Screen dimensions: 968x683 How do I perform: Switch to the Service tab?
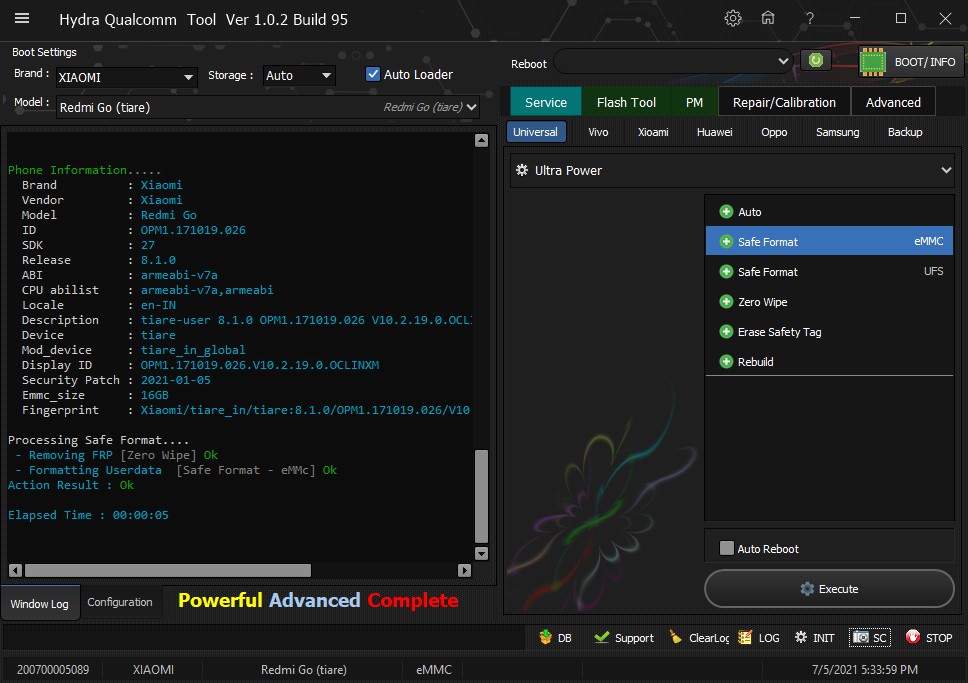click(546, 103)
